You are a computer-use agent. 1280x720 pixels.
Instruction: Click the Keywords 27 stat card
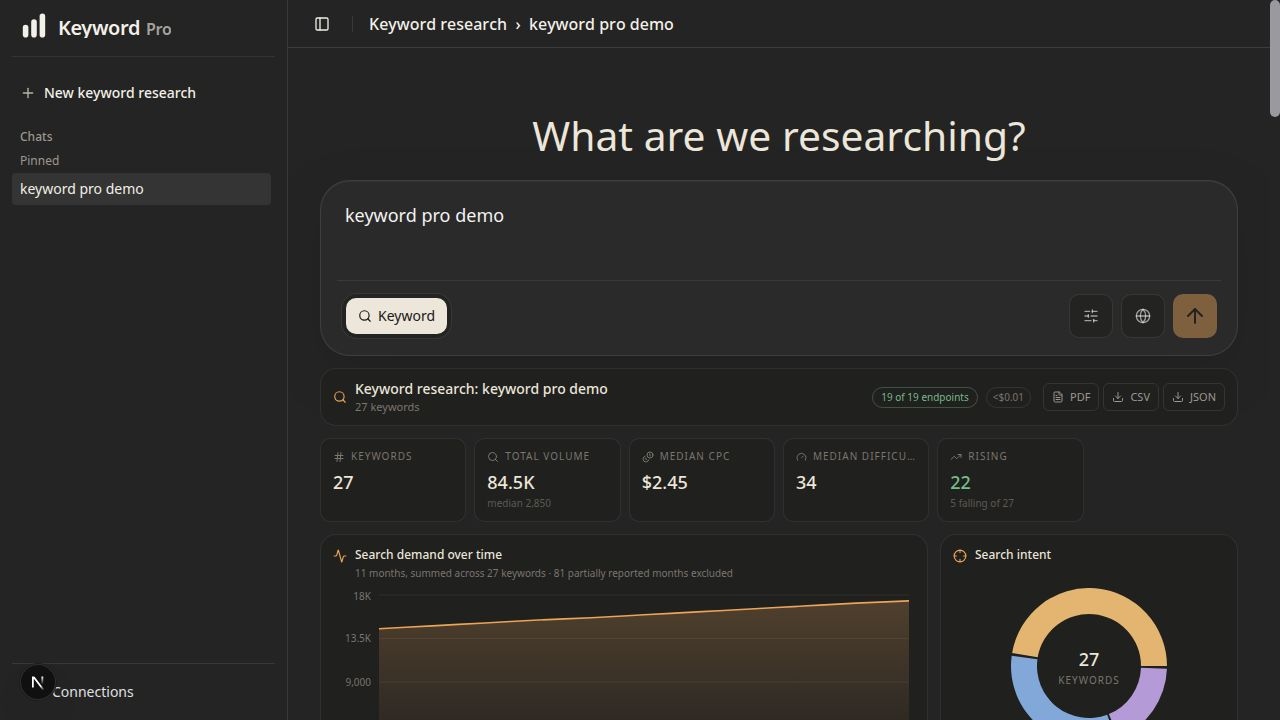(x=393, y=480)
